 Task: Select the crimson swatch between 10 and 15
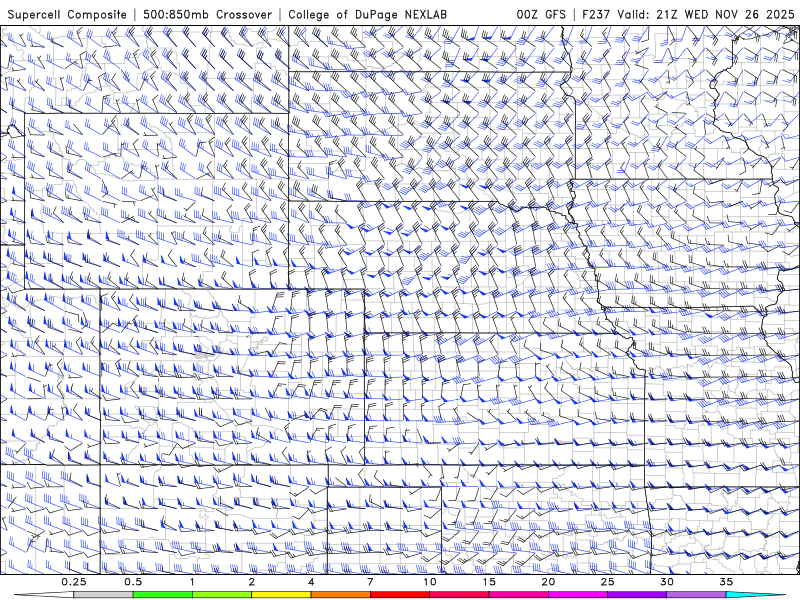tap(459, 595)
